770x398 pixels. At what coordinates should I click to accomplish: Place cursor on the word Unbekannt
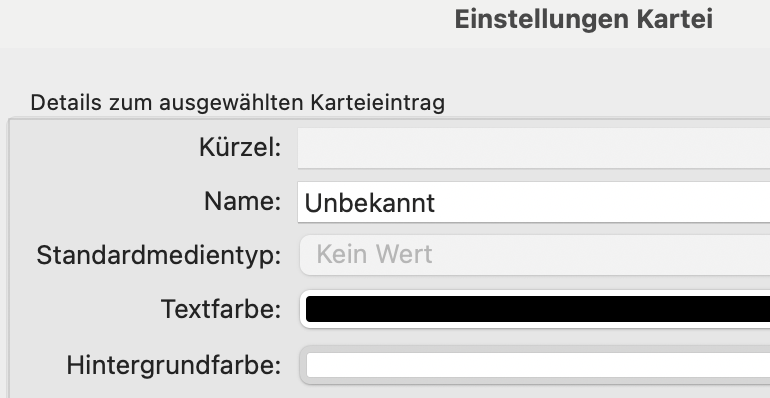tap(370, 203)
